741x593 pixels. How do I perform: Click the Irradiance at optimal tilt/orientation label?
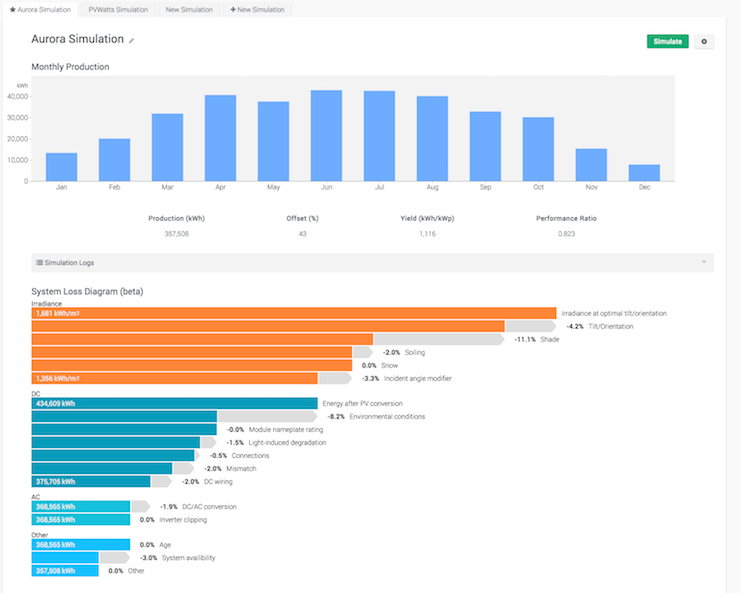point(614,313)
